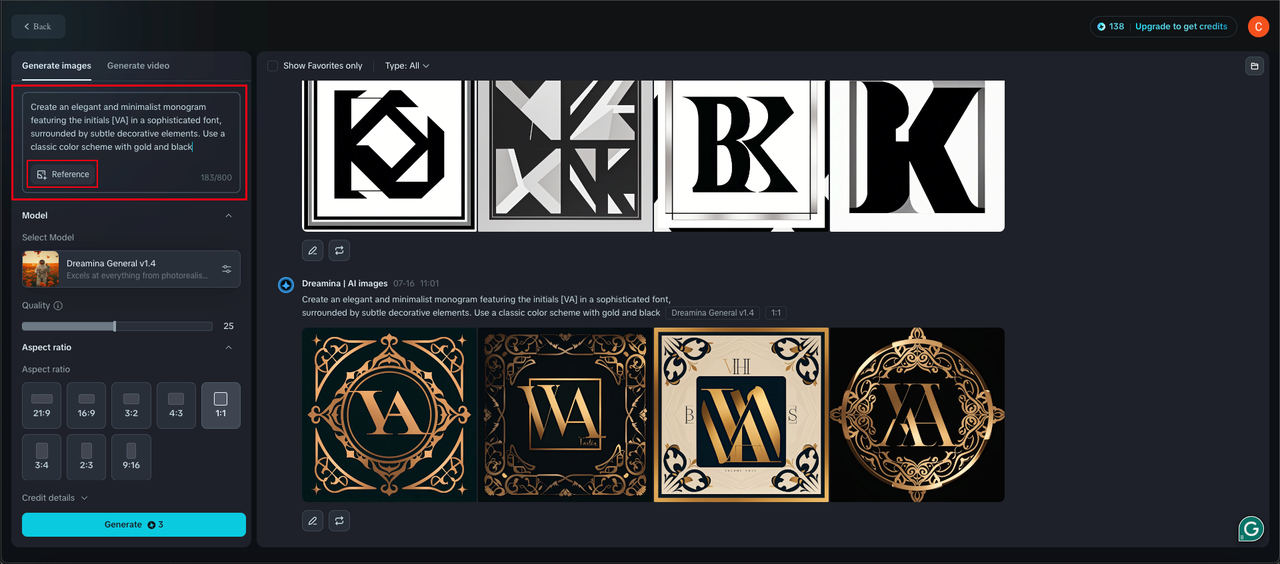1280x564 pixels.
Task: Select the 21:9 aspect ratio
Action: (42, 405)
